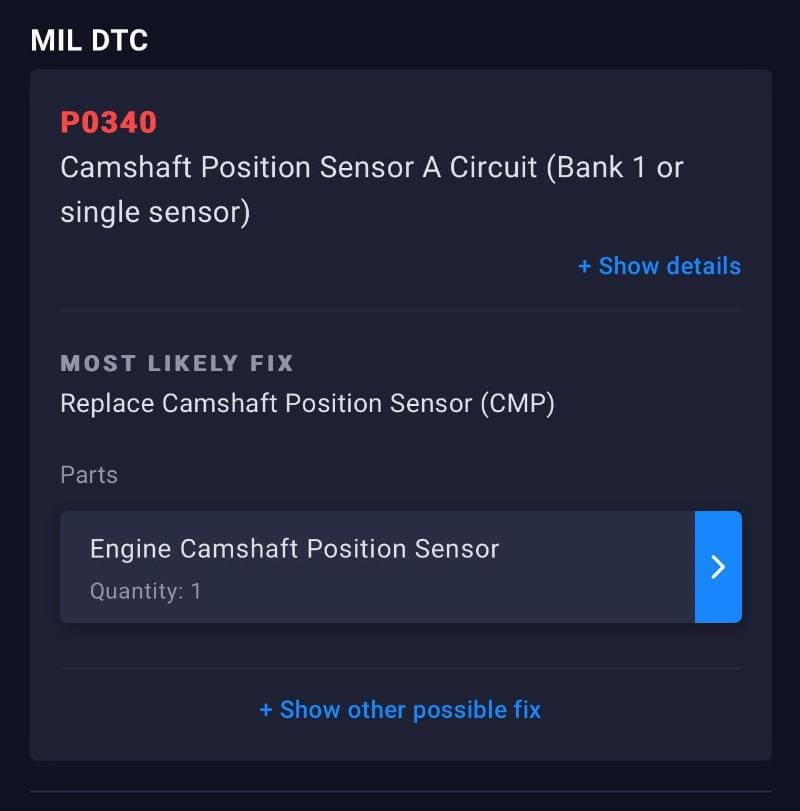Expand Show other possible fix
The image size is (800, 811).
[x=400, y=710]
